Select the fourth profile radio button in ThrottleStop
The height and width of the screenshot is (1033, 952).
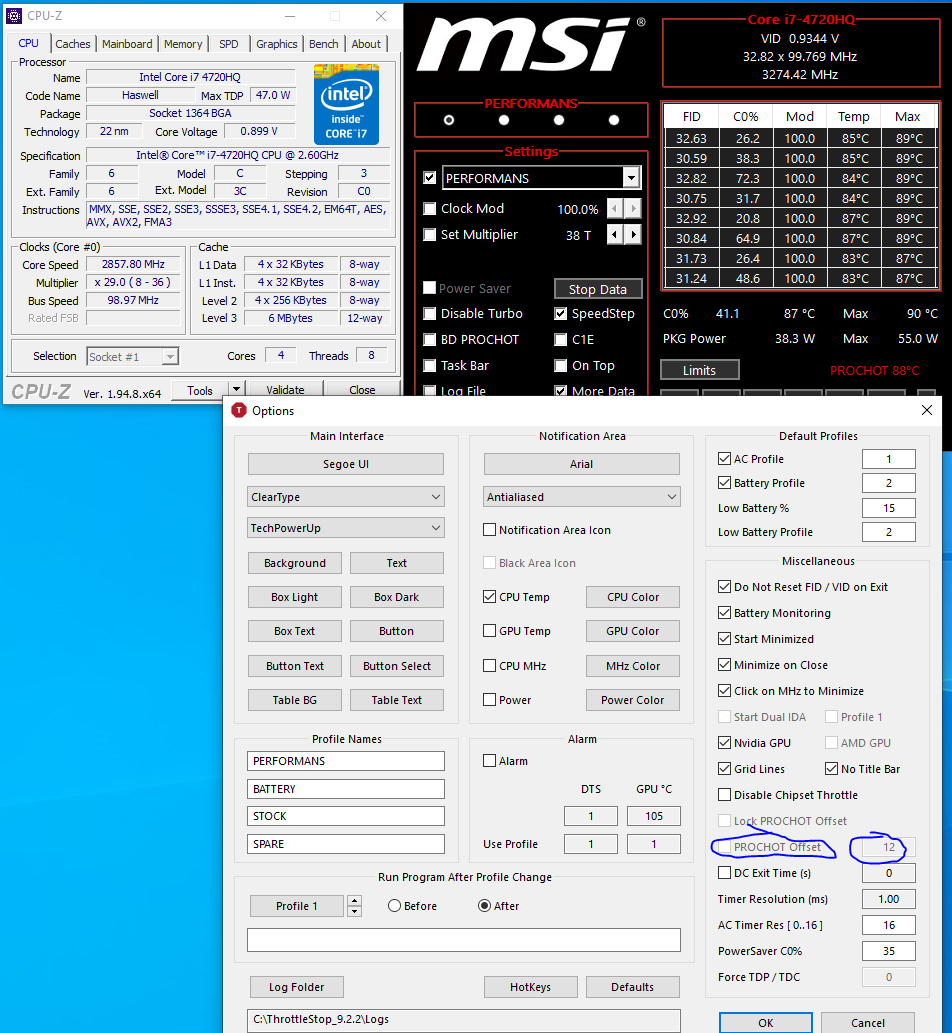click(x=614, y=120)
